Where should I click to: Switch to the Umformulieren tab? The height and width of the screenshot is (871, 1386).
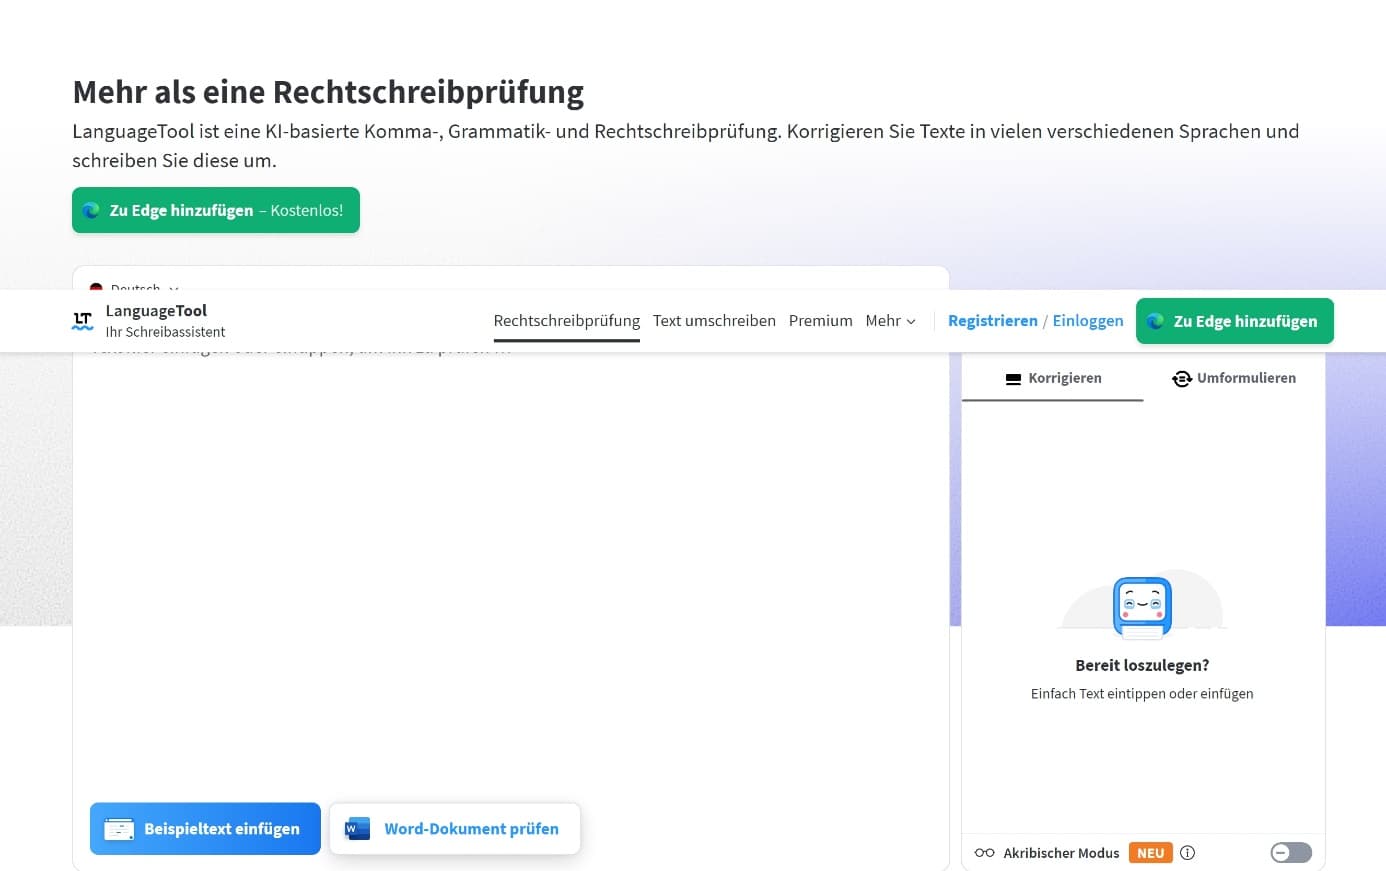(x=1234, y=378)
